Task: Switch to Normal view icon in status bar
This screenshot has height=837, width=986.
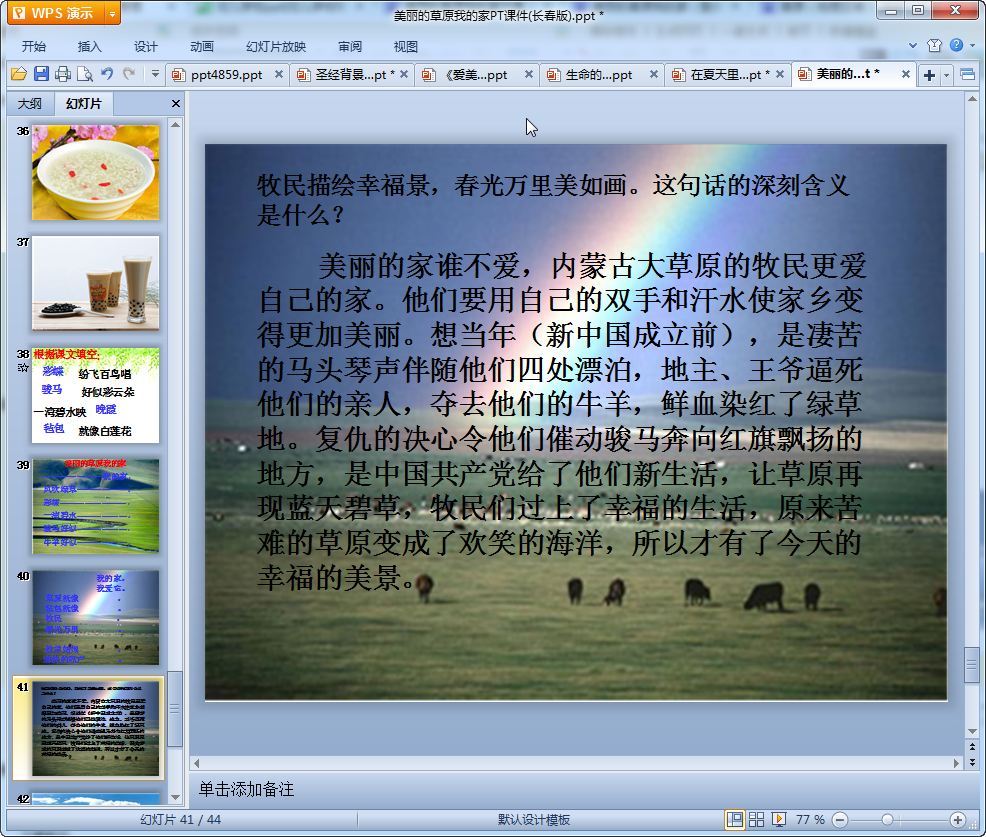Action: tap(734, 819)
